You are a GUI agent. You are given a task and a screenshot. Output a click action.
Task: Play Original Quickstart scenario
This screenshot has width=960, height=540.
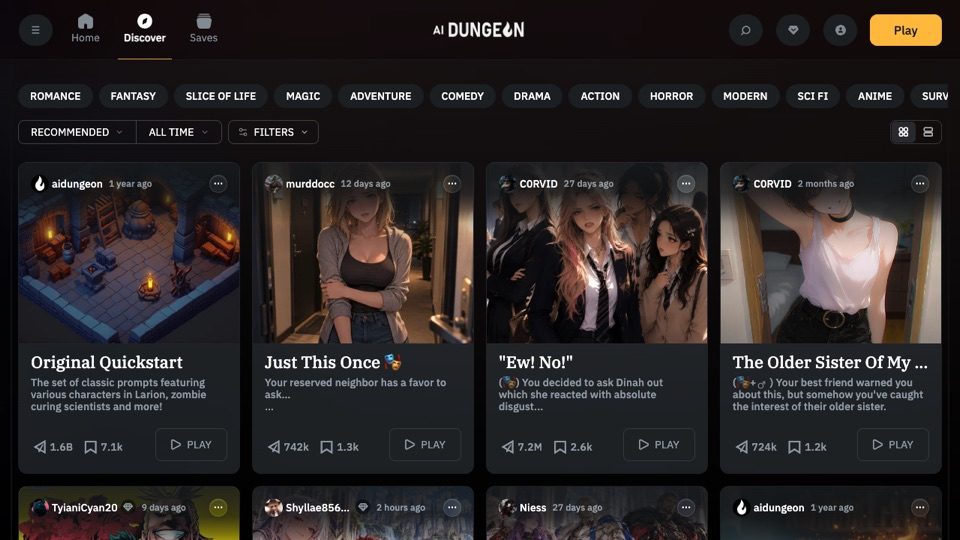[191, 444]
